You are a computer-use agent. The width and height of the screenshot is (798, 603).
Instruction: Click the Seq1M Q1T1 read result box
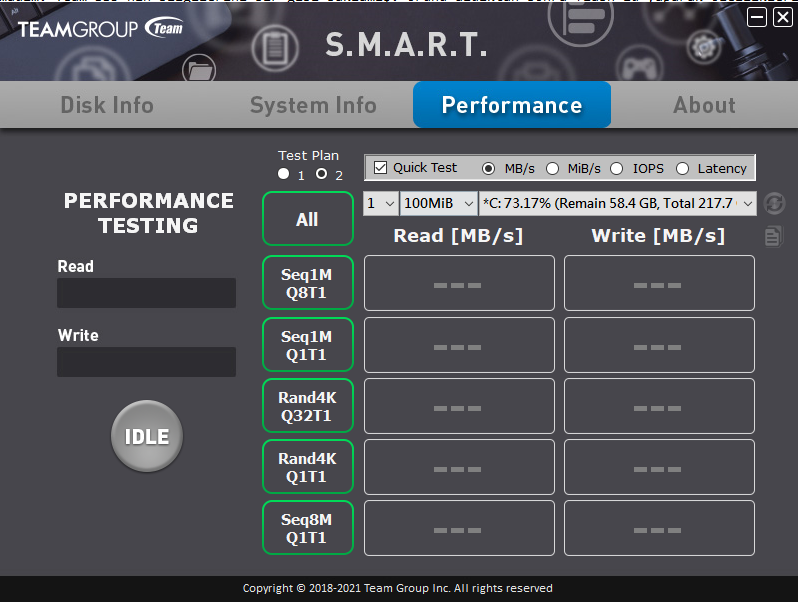(x=459, y=346)
